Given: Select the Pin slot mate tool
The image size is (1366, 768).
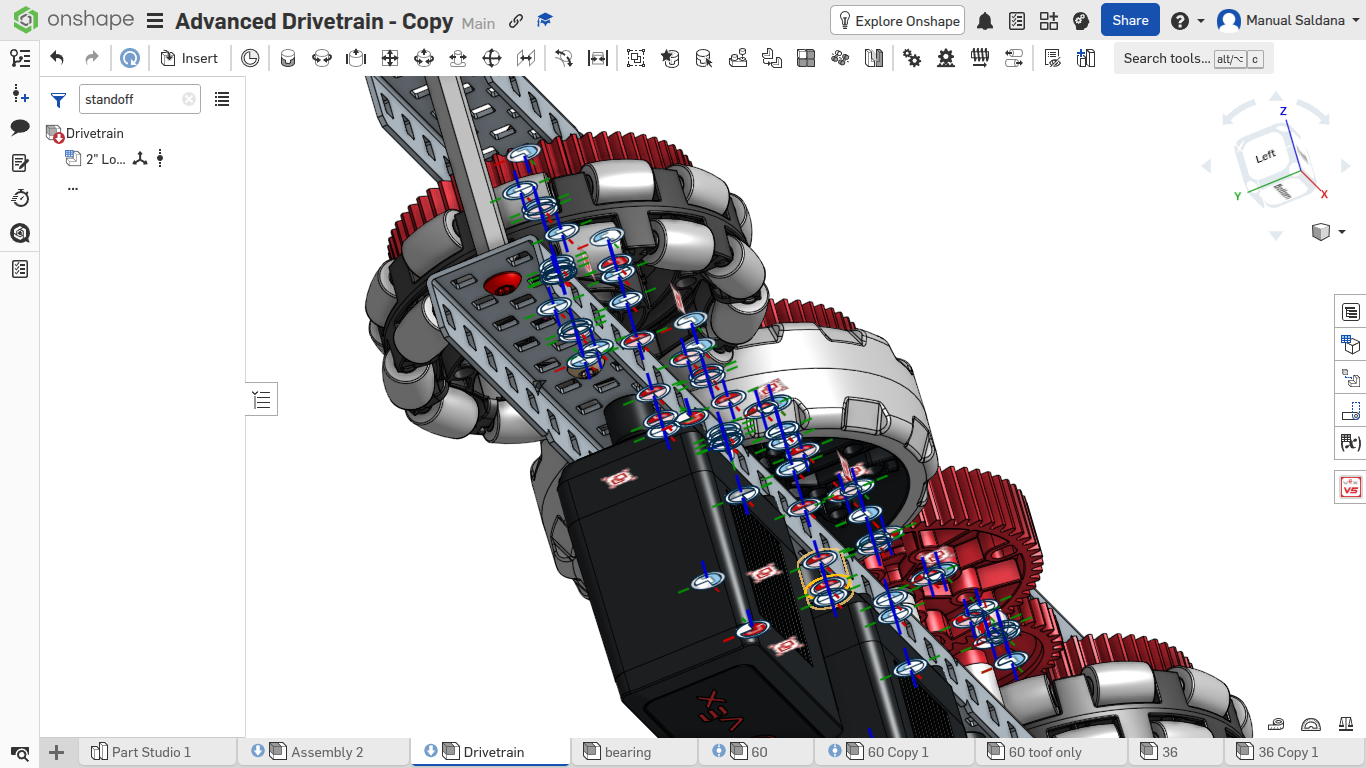Looking at the screenshot, I should click(x=458, y=58).
